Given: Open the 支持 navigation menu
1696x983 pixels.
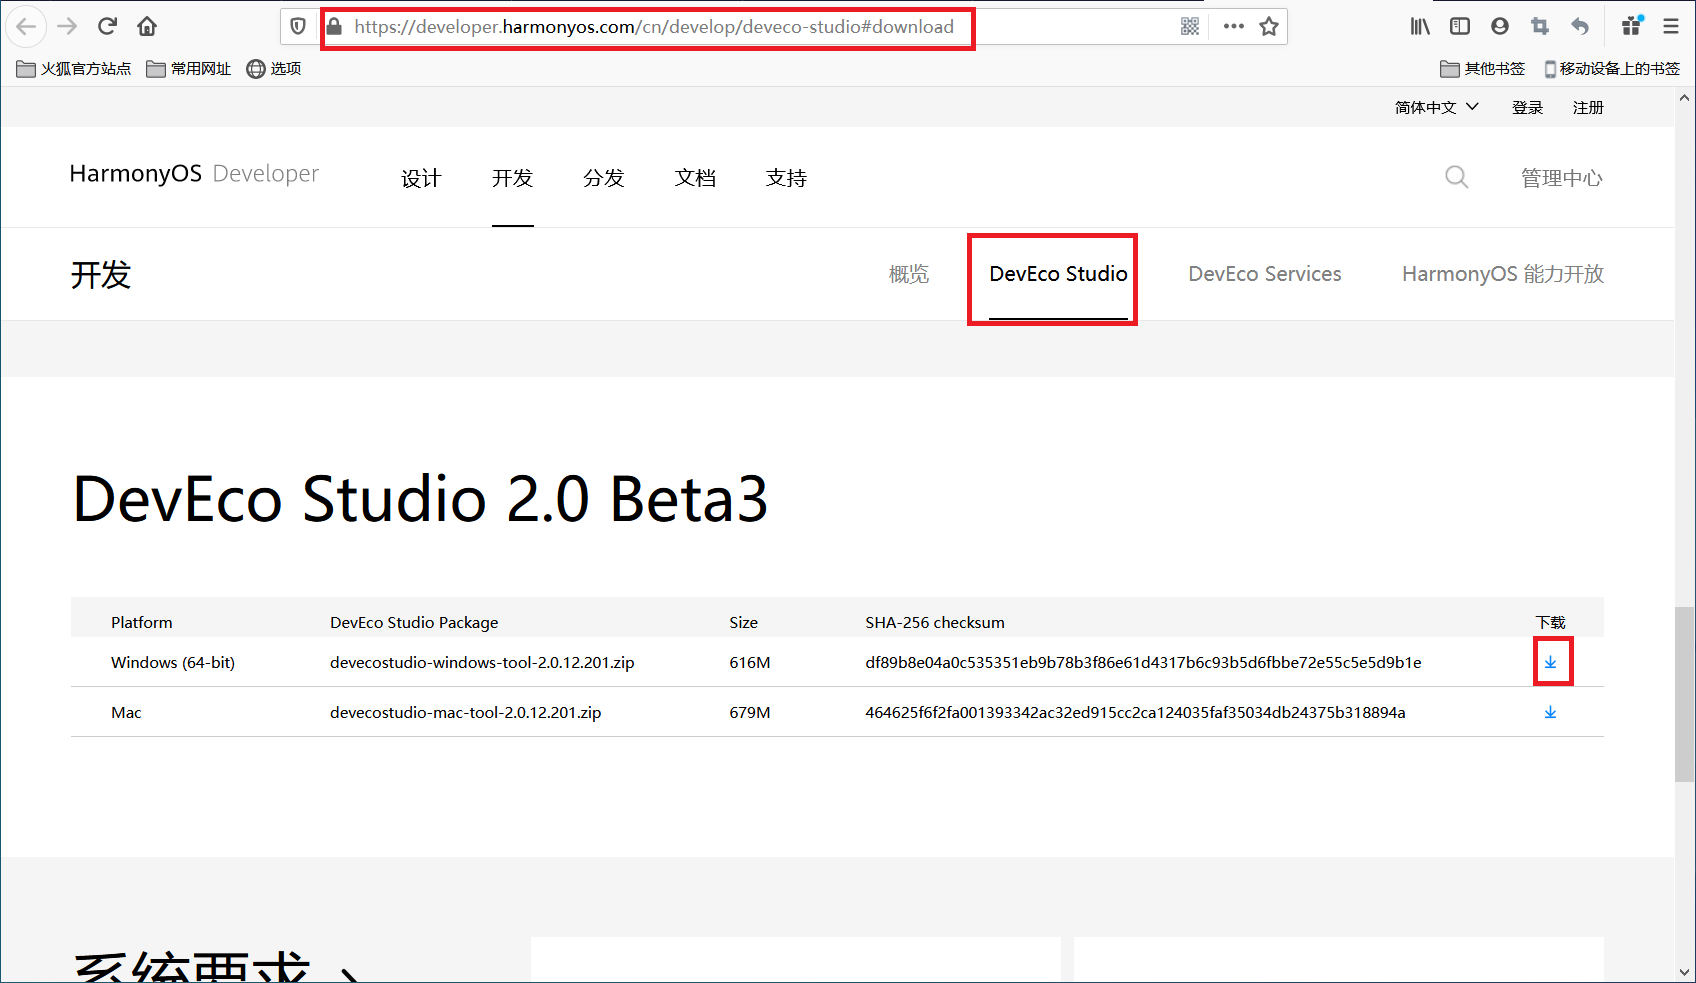Looking at the screenshot, I should coord(786,178).
